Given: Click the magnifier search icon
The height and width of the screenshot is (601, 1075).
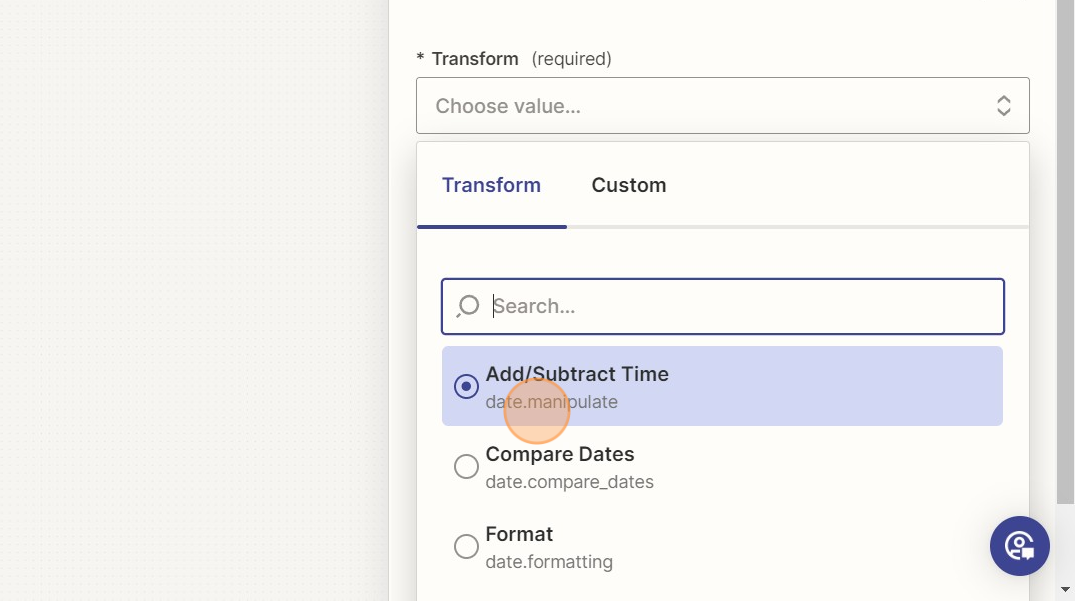Looking at the screenshot, I should click(467, 306).
